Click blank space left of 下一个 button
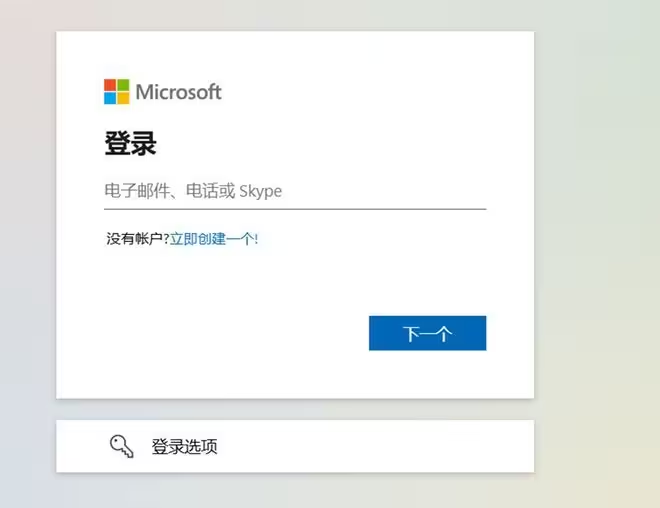This screenshot has width=660, height=508. [x=236, y=333]
